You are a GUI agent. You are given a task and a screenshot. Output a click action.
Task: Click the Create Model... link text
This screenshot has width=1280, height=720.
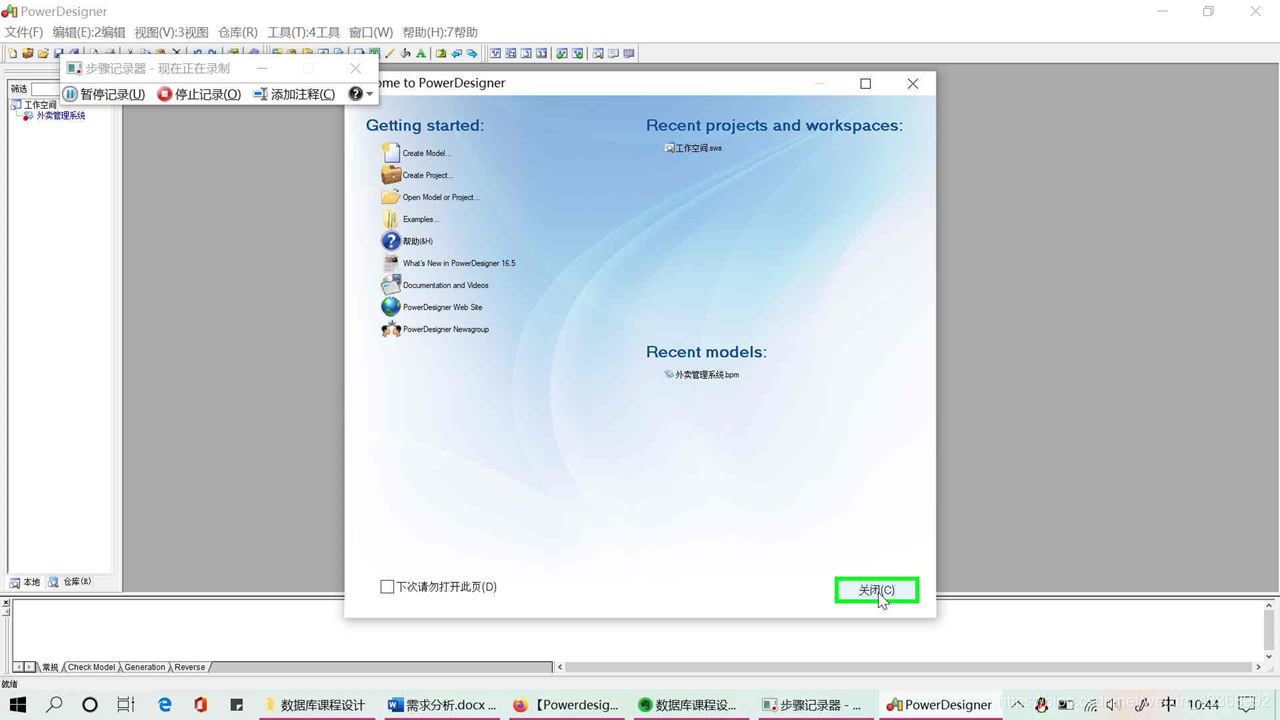[x=427, y=153]
